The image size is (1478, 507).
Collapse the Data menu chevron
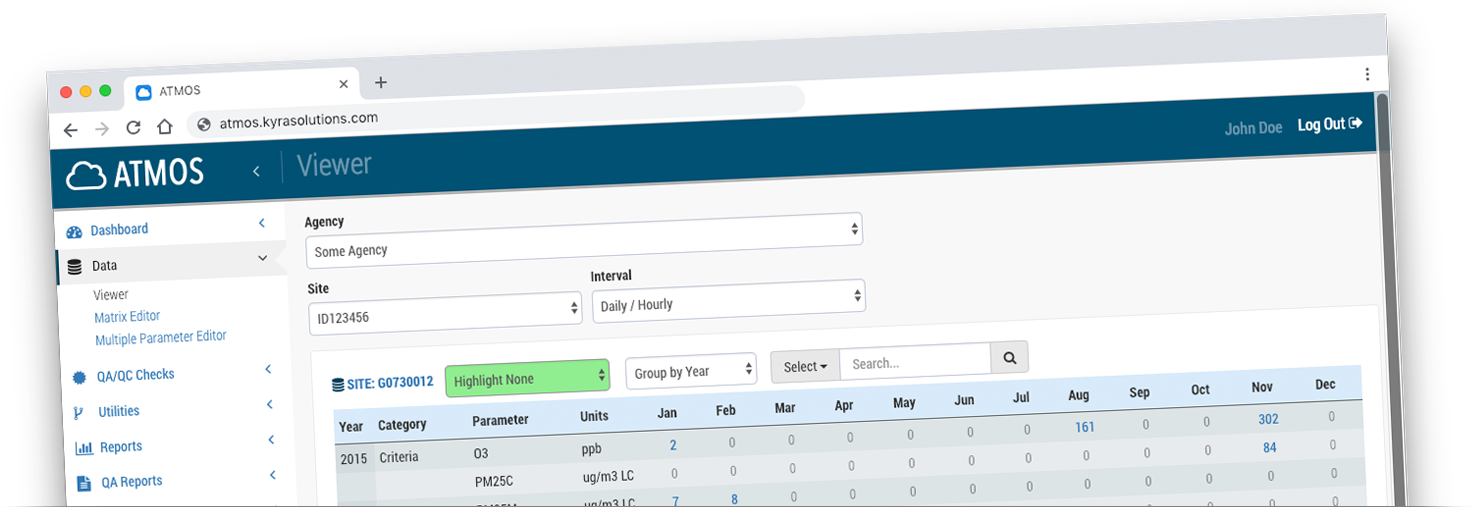point(263,258)
